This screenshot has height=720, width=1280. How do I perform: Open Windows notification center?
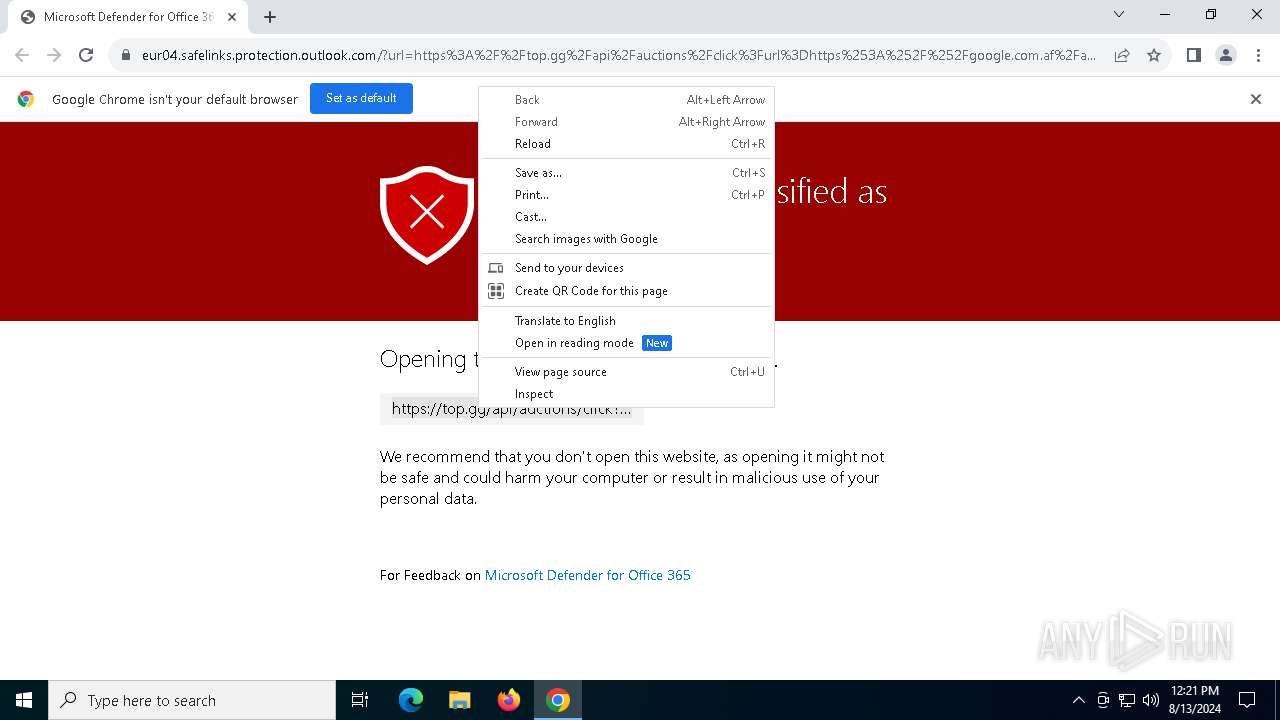[x=1247, y=700]
